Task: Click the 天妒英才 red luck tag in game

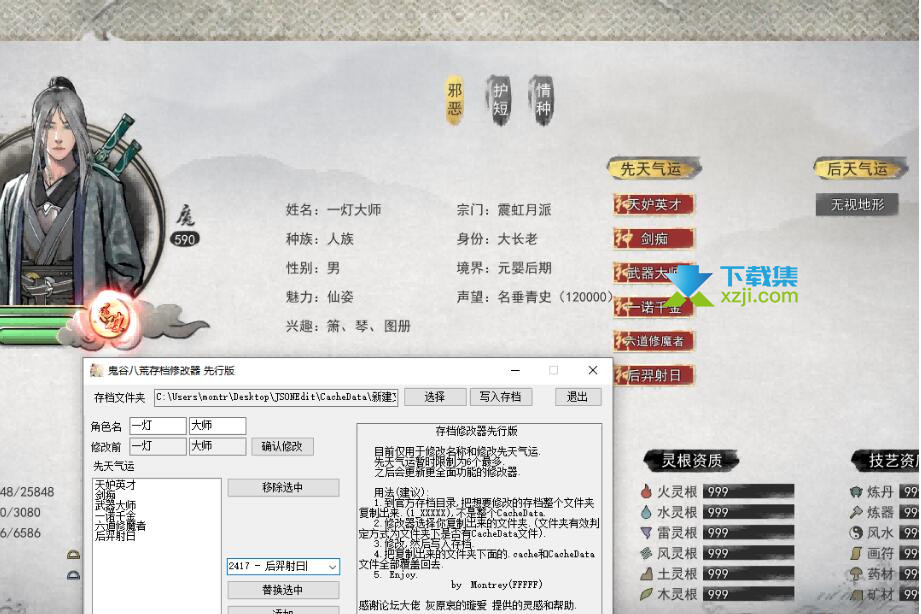Action: tap(654, 204)
